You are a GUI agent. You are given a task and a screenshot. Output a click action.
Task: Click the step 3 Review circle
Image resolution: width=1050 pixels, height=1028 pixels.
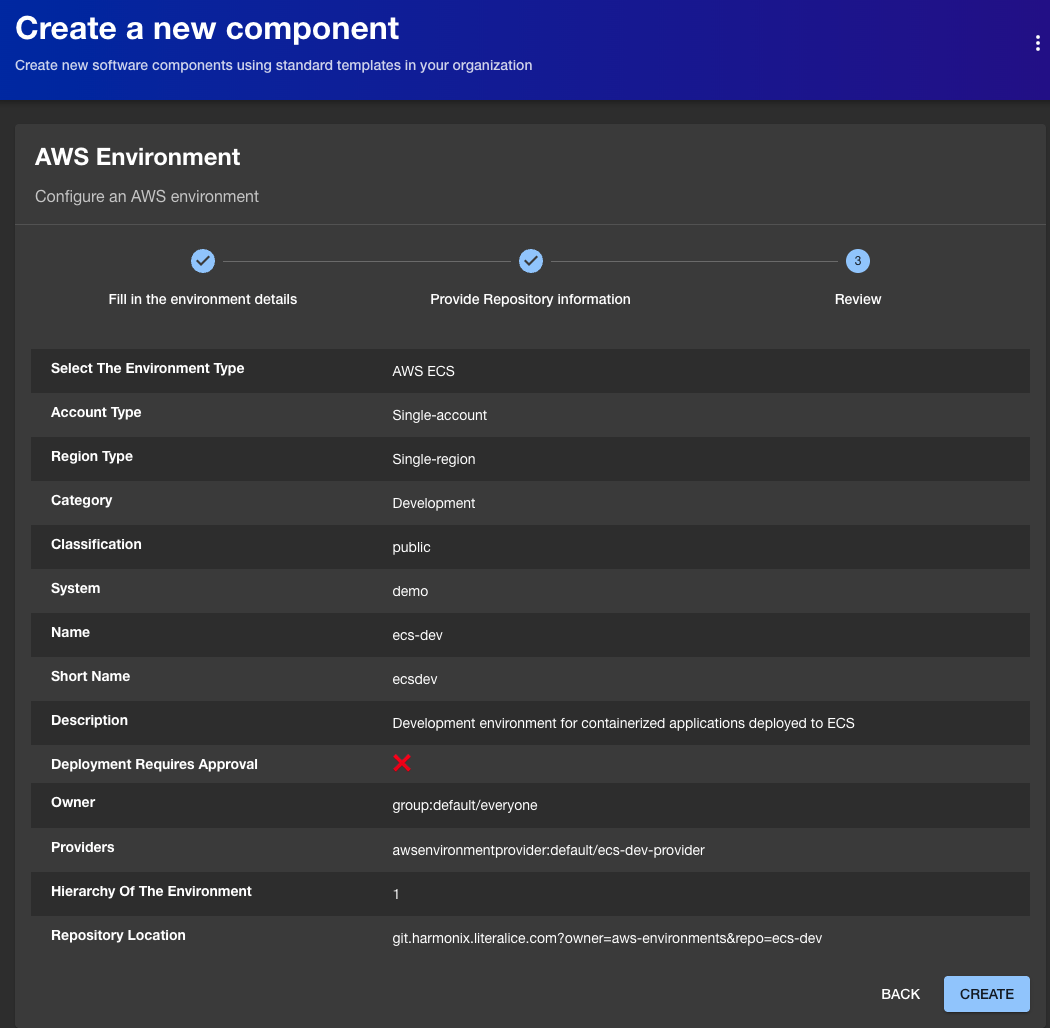(x=858, y=261)
